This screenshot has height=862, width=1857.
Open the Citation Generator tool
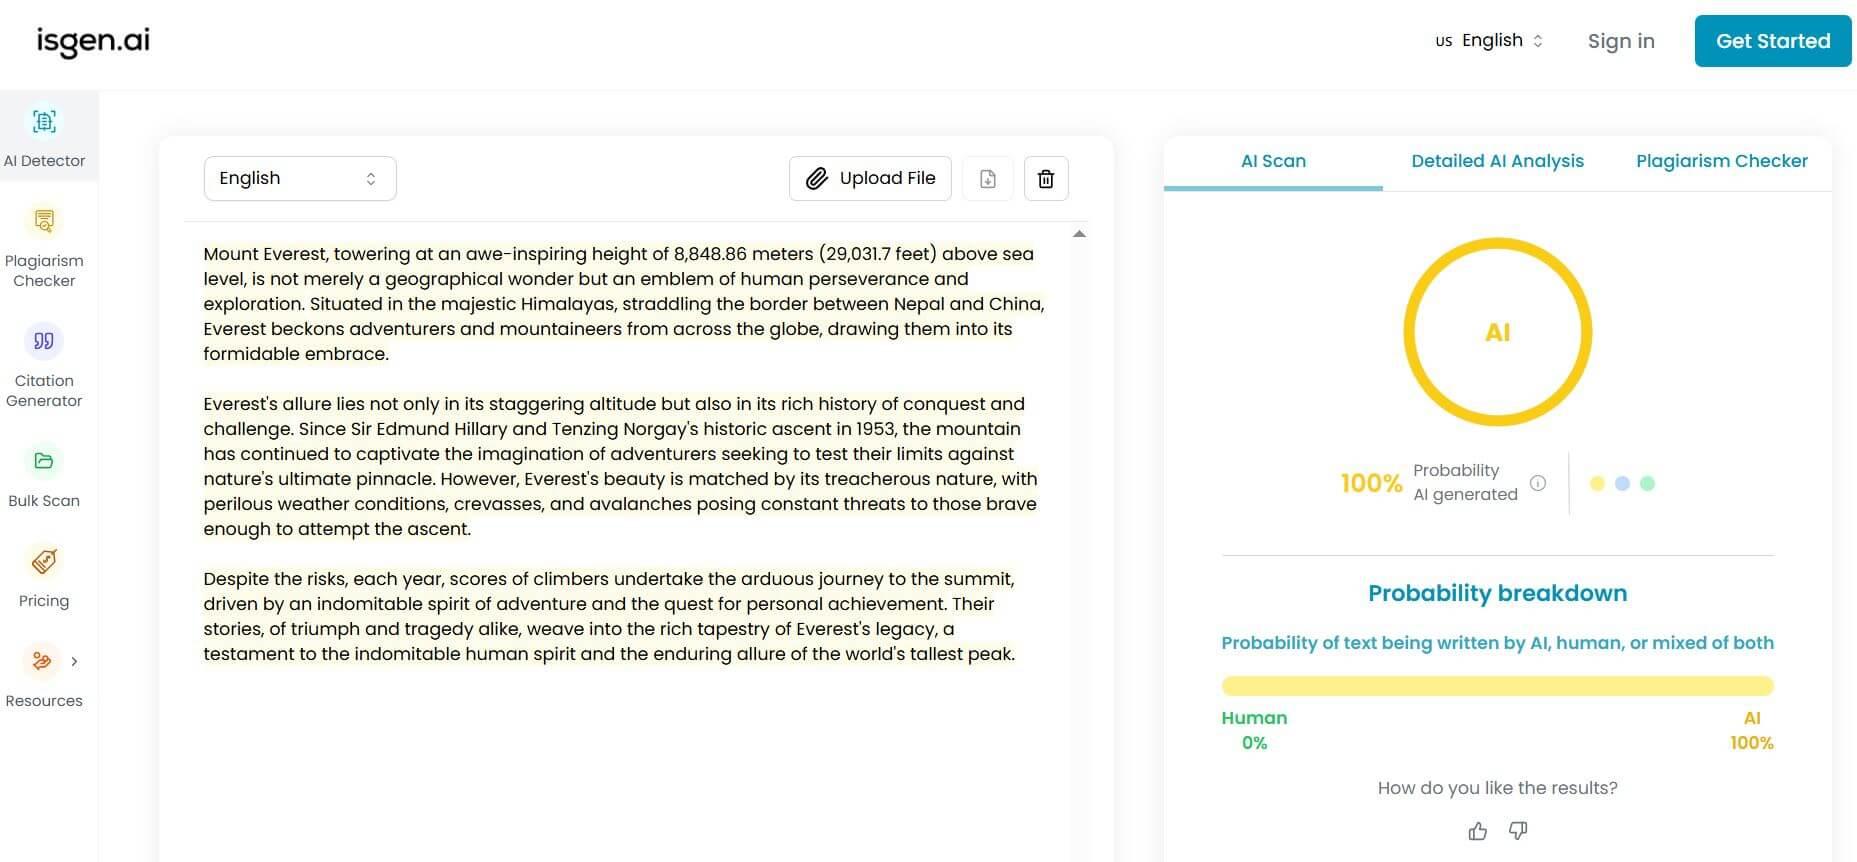(x=44, y=341)
